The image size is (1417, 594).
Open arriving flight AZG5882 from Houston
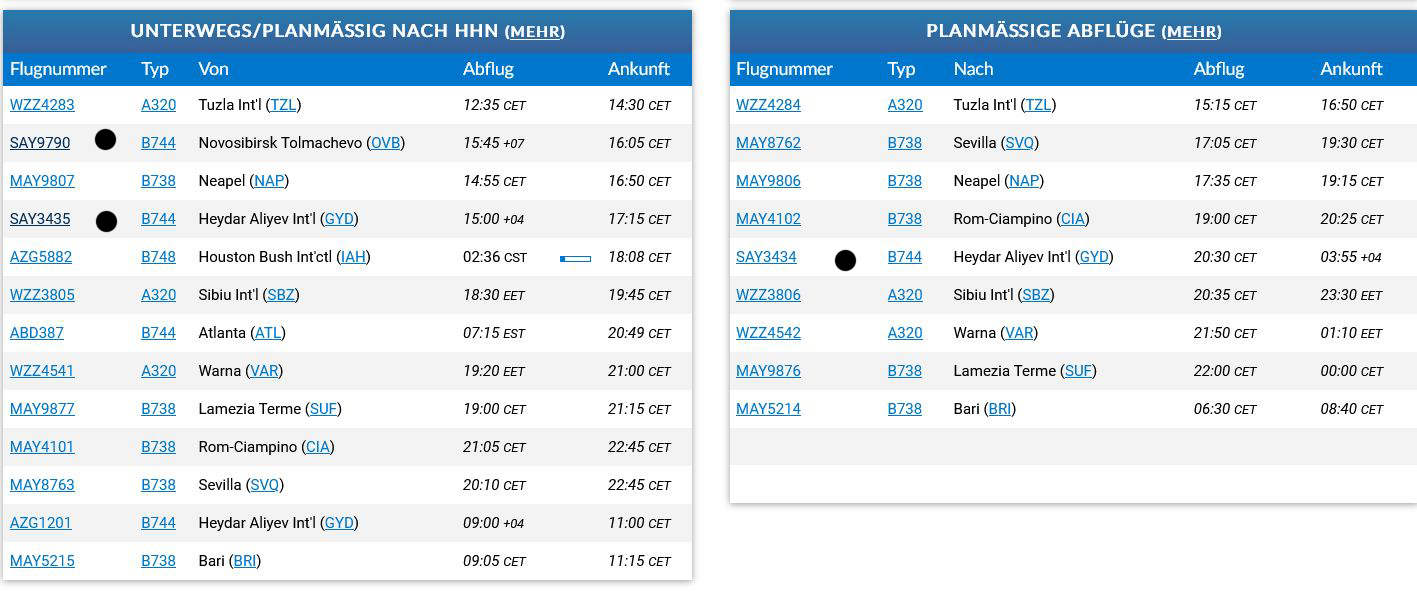tap(41, 257)
